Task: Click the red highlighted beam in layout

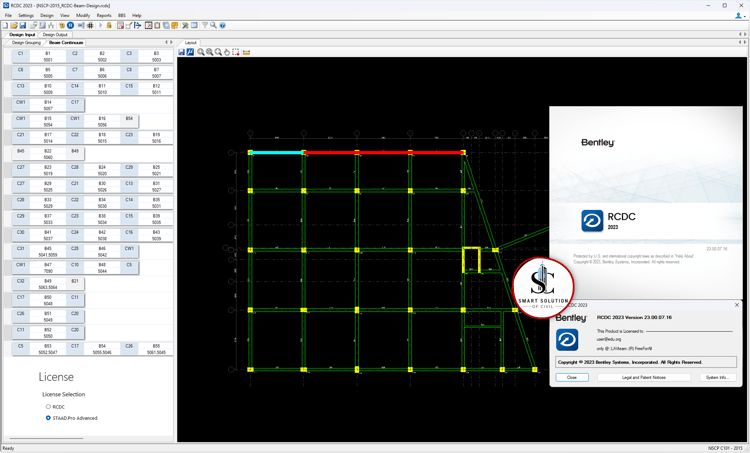Action: [x=384, y=153]
